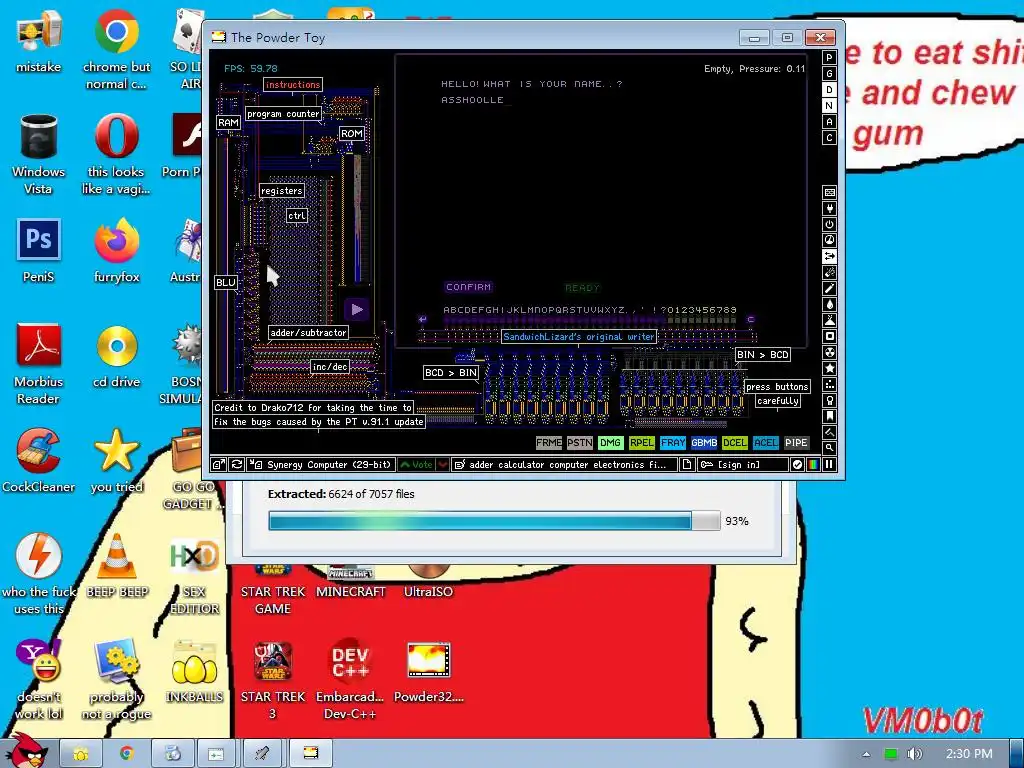
Task: Reload the simulation with refresh icon
Action: (236, 464)
